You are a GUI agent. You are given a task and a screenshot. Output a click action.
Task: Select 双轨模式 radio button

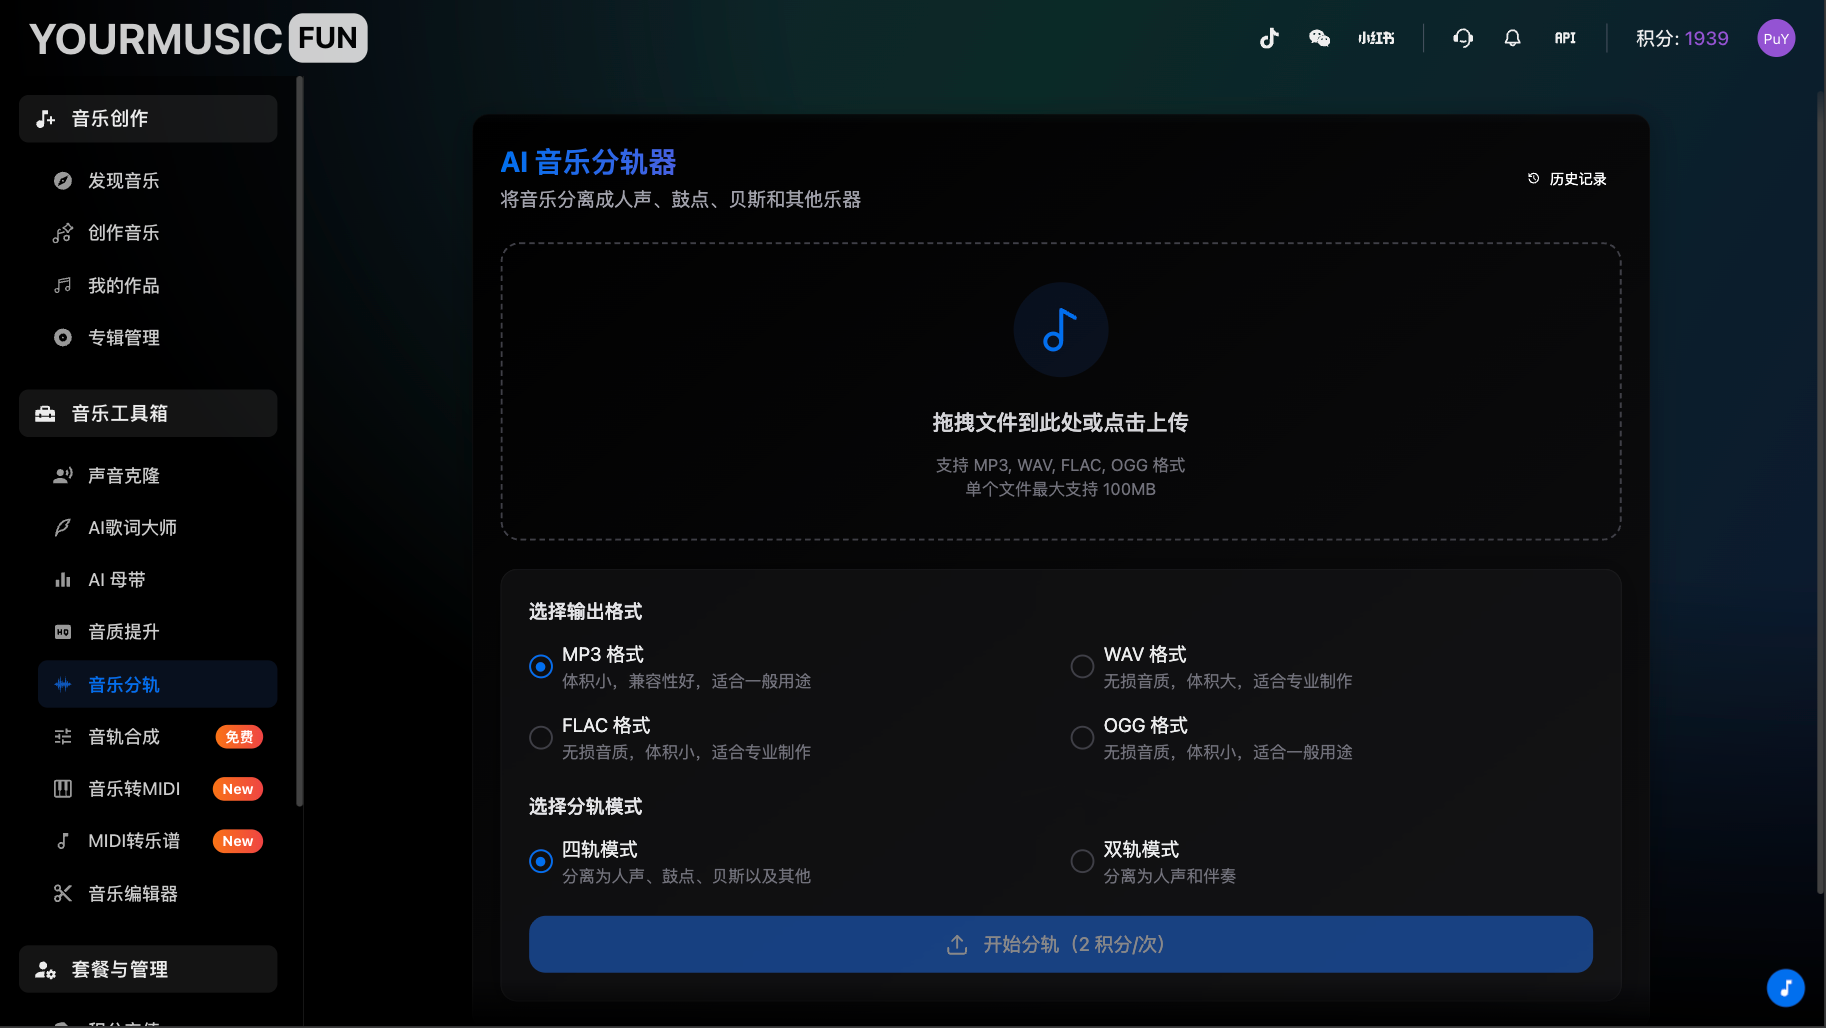(x=1082, y=862)
